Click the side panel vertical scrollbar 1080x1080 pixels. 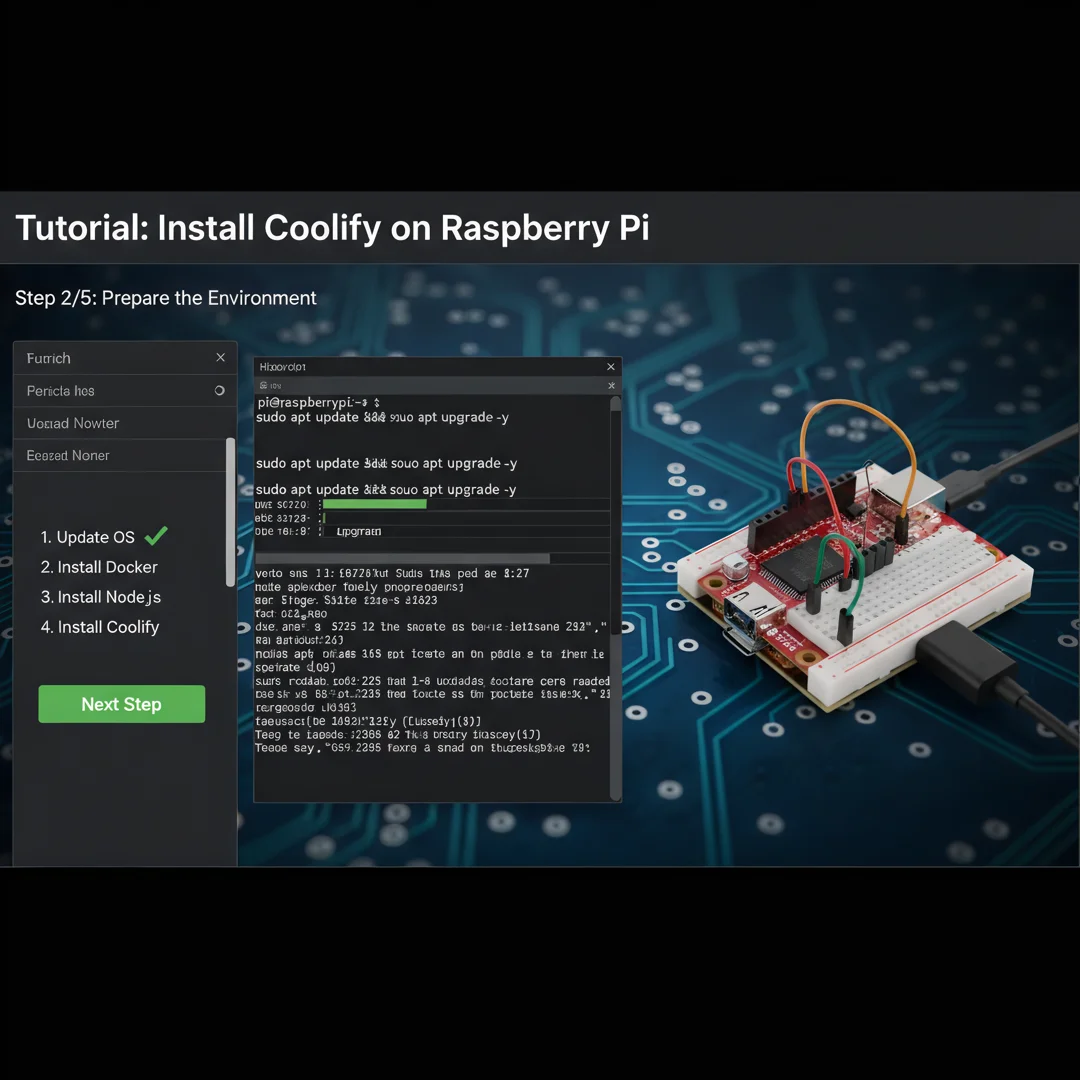pos(231,512)
